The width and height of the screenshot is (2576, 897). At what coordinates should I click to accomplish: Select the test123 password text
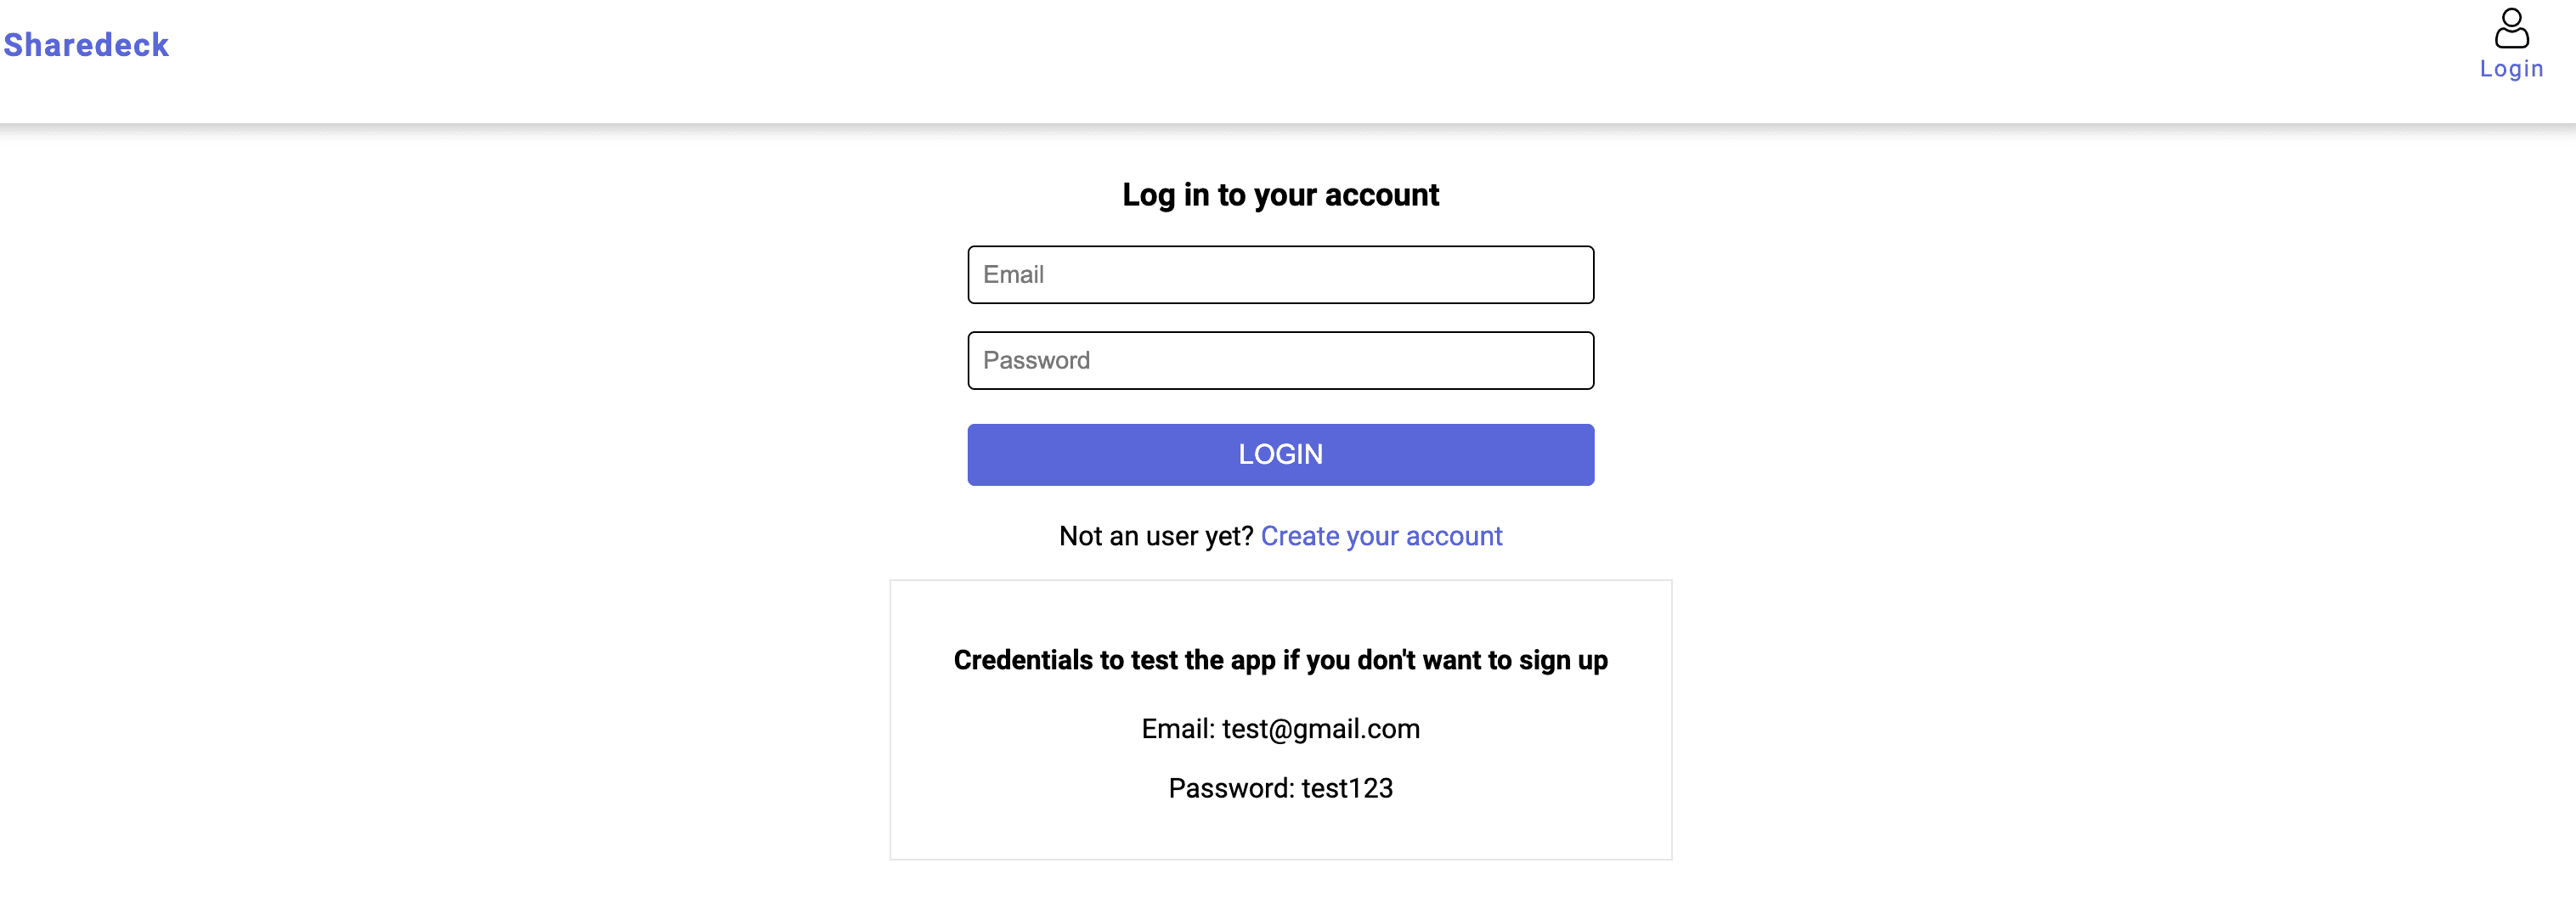point(1346,788)
